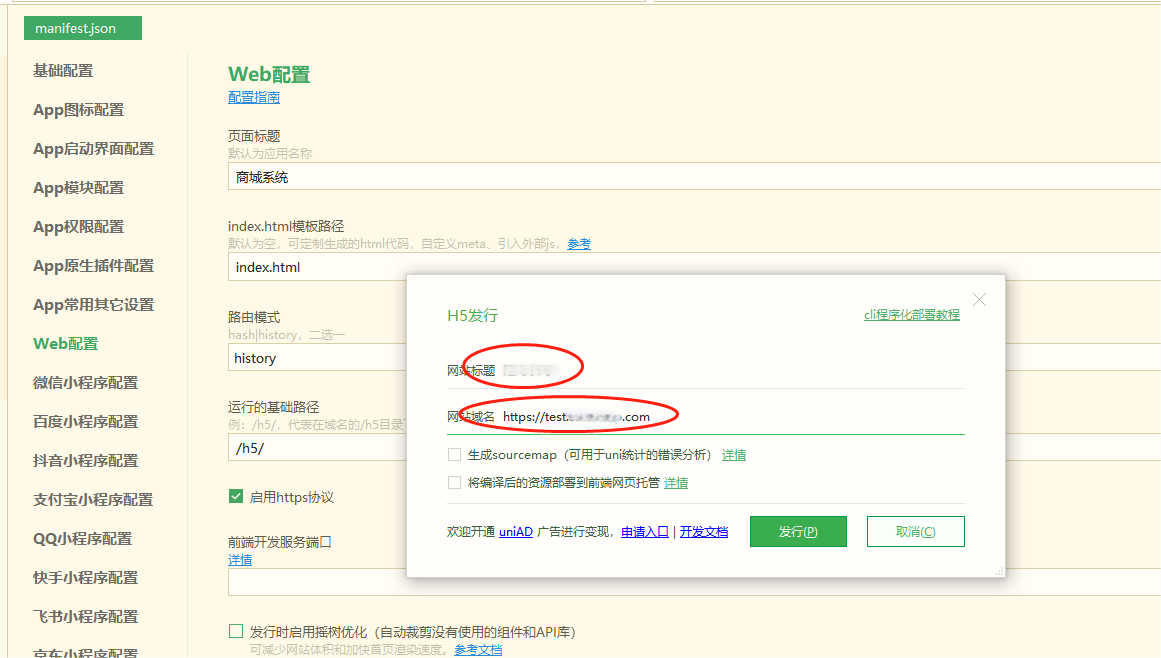The height and width of the screenshot is (658, 1161).
Task: Switch to 基础配置 section
Action: tap(63, 71)
